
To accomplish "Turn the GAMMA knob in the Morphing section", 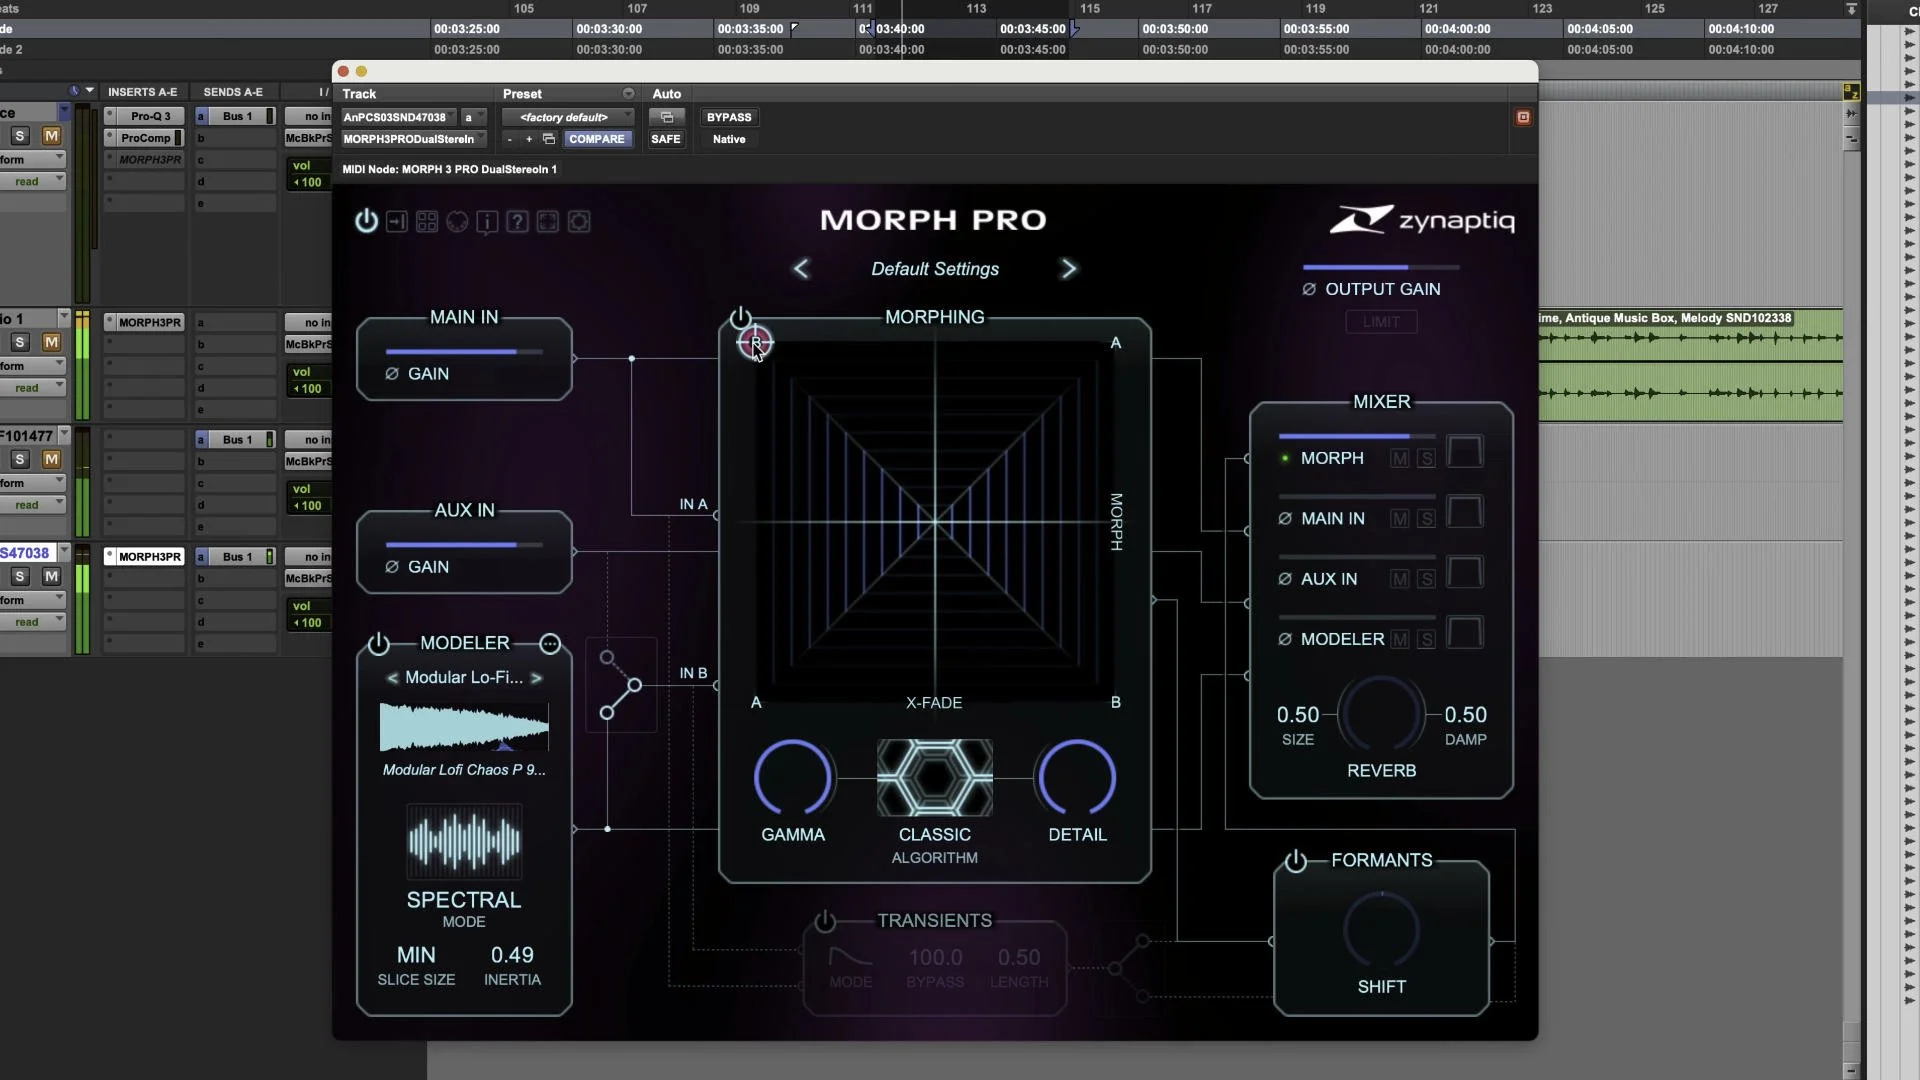I will point(792,777).
